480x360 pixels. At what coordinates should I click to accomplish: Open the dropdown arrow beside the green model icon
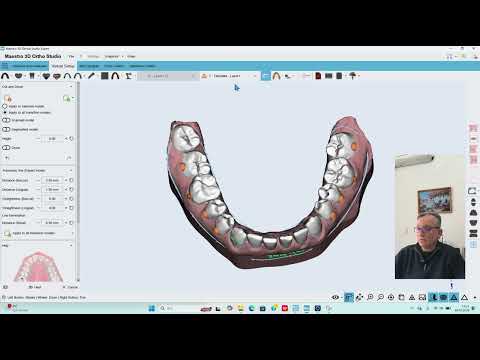coord(73,99)
